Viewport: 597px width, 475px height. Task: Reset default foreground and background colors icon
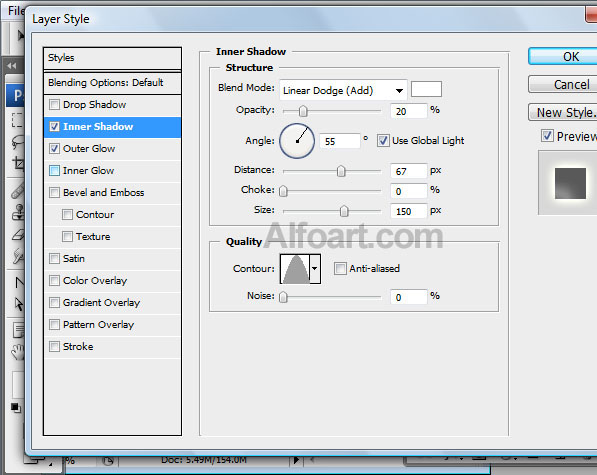(16, 408)
